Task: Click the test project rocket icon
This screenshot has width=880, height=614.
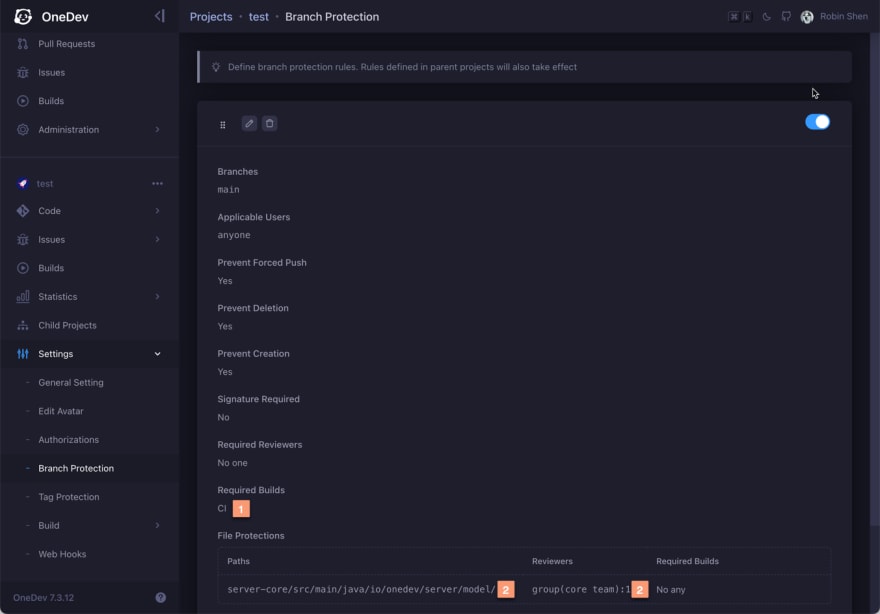Action: (x=22, y=184)
